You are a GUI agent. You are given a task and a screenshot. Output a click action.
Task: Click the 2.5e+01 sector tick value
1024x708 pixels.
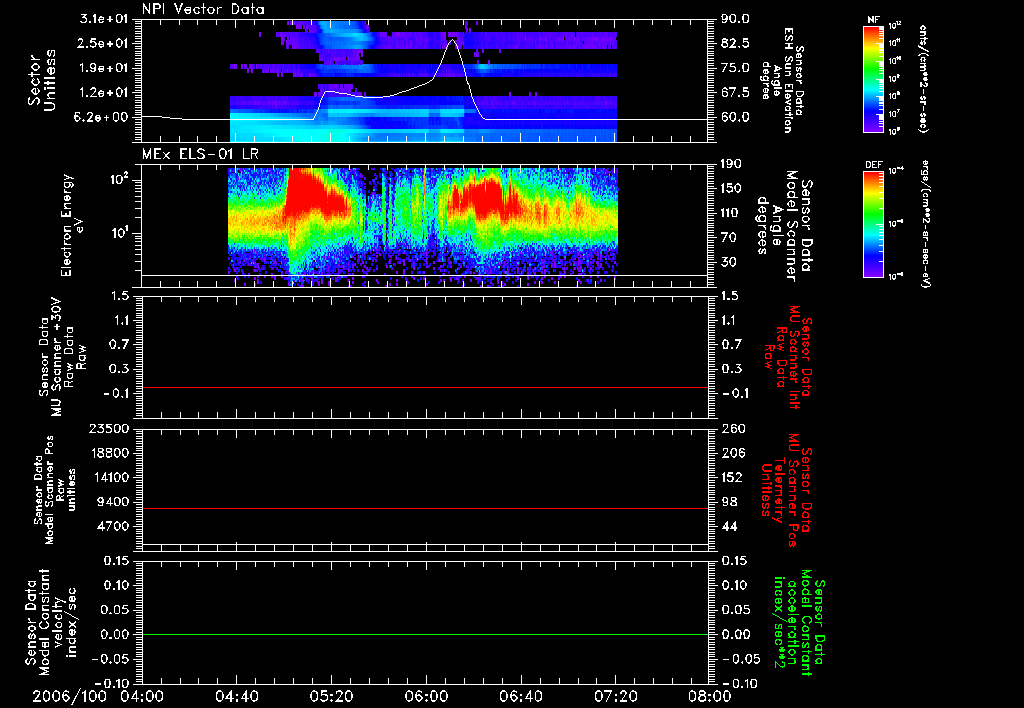click(x=104, y=43)
